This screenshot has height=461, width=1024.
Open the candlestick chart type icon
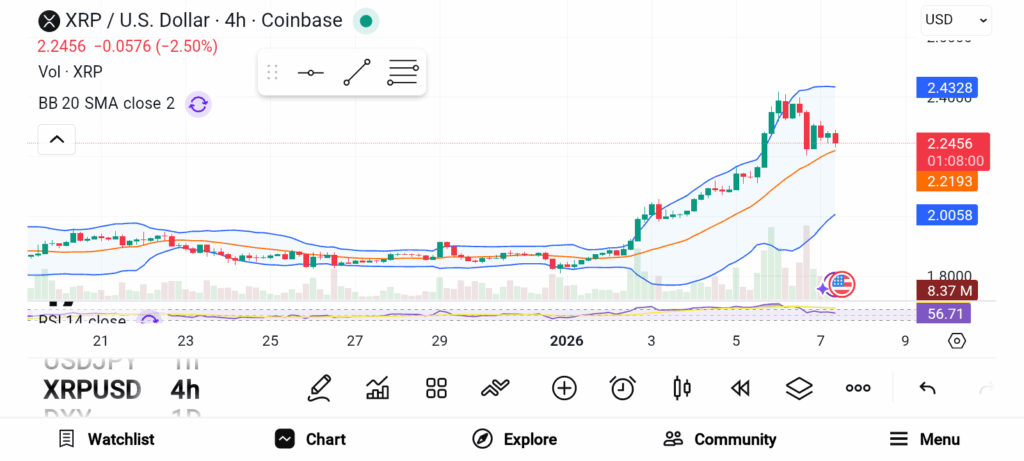click(682, 388)
